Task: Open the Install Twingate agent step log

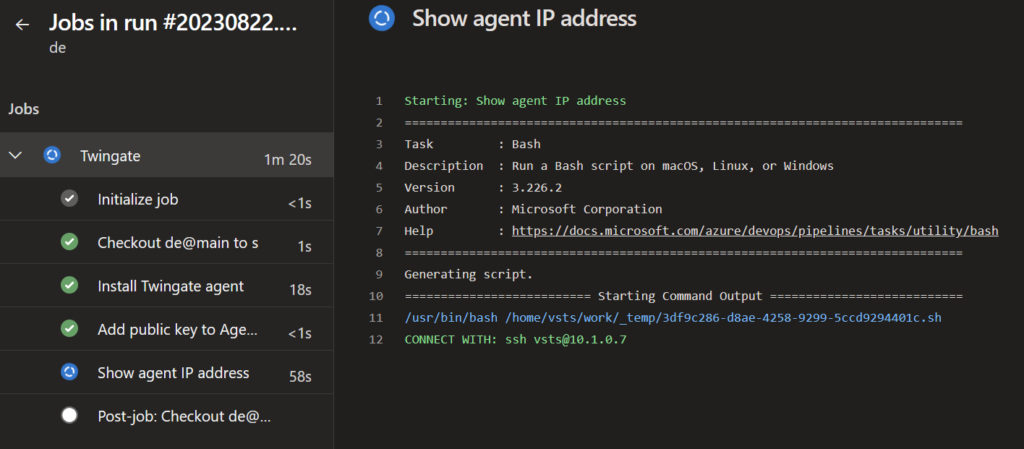Action: [170, 286]
